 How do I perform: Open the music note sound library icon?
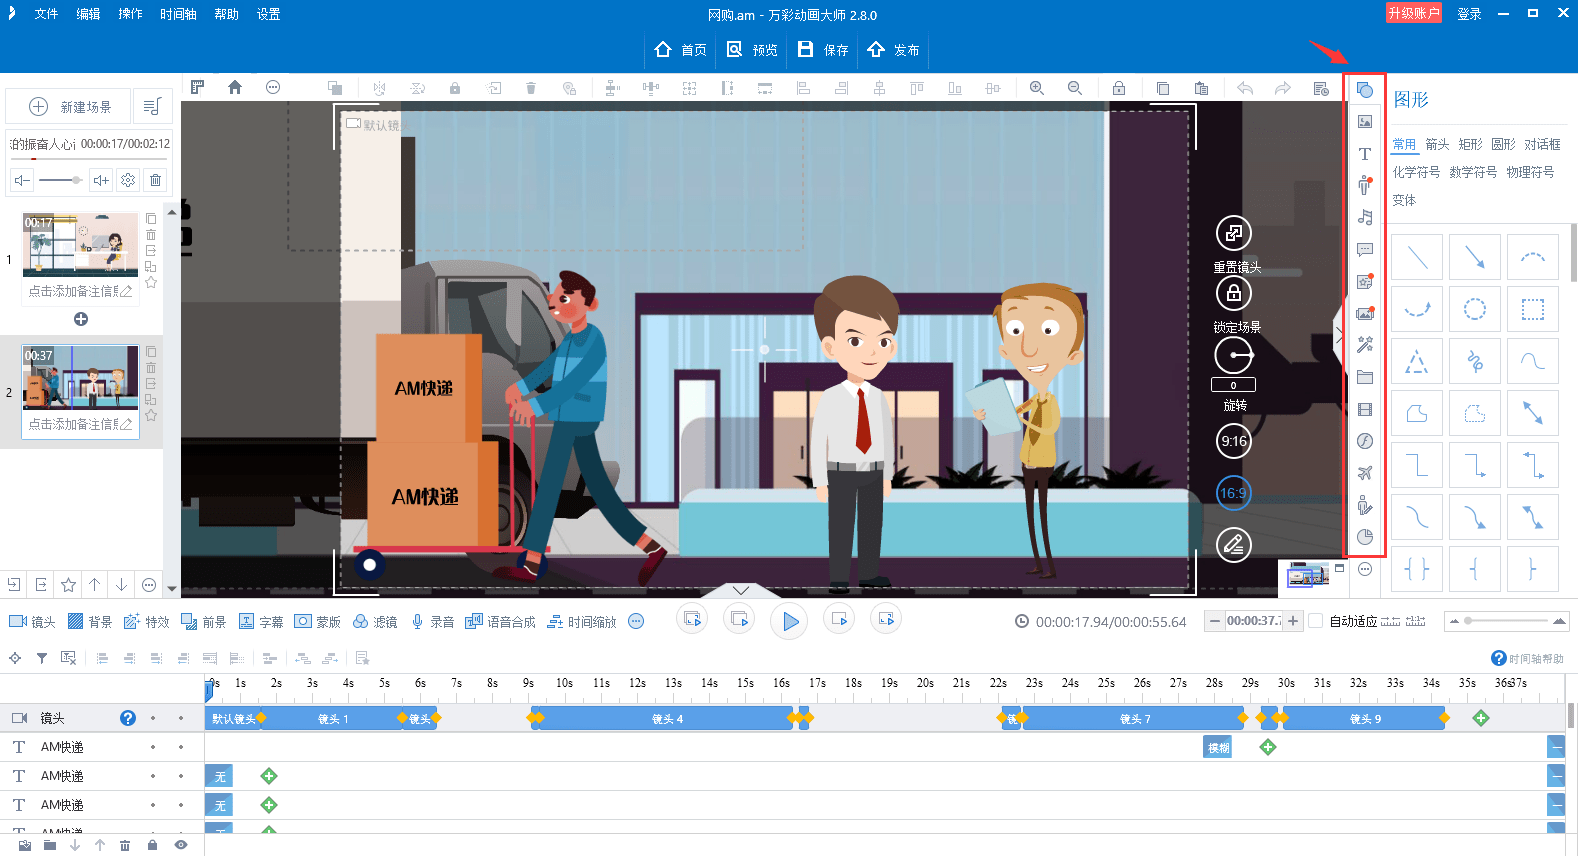tap(1364, 217)
